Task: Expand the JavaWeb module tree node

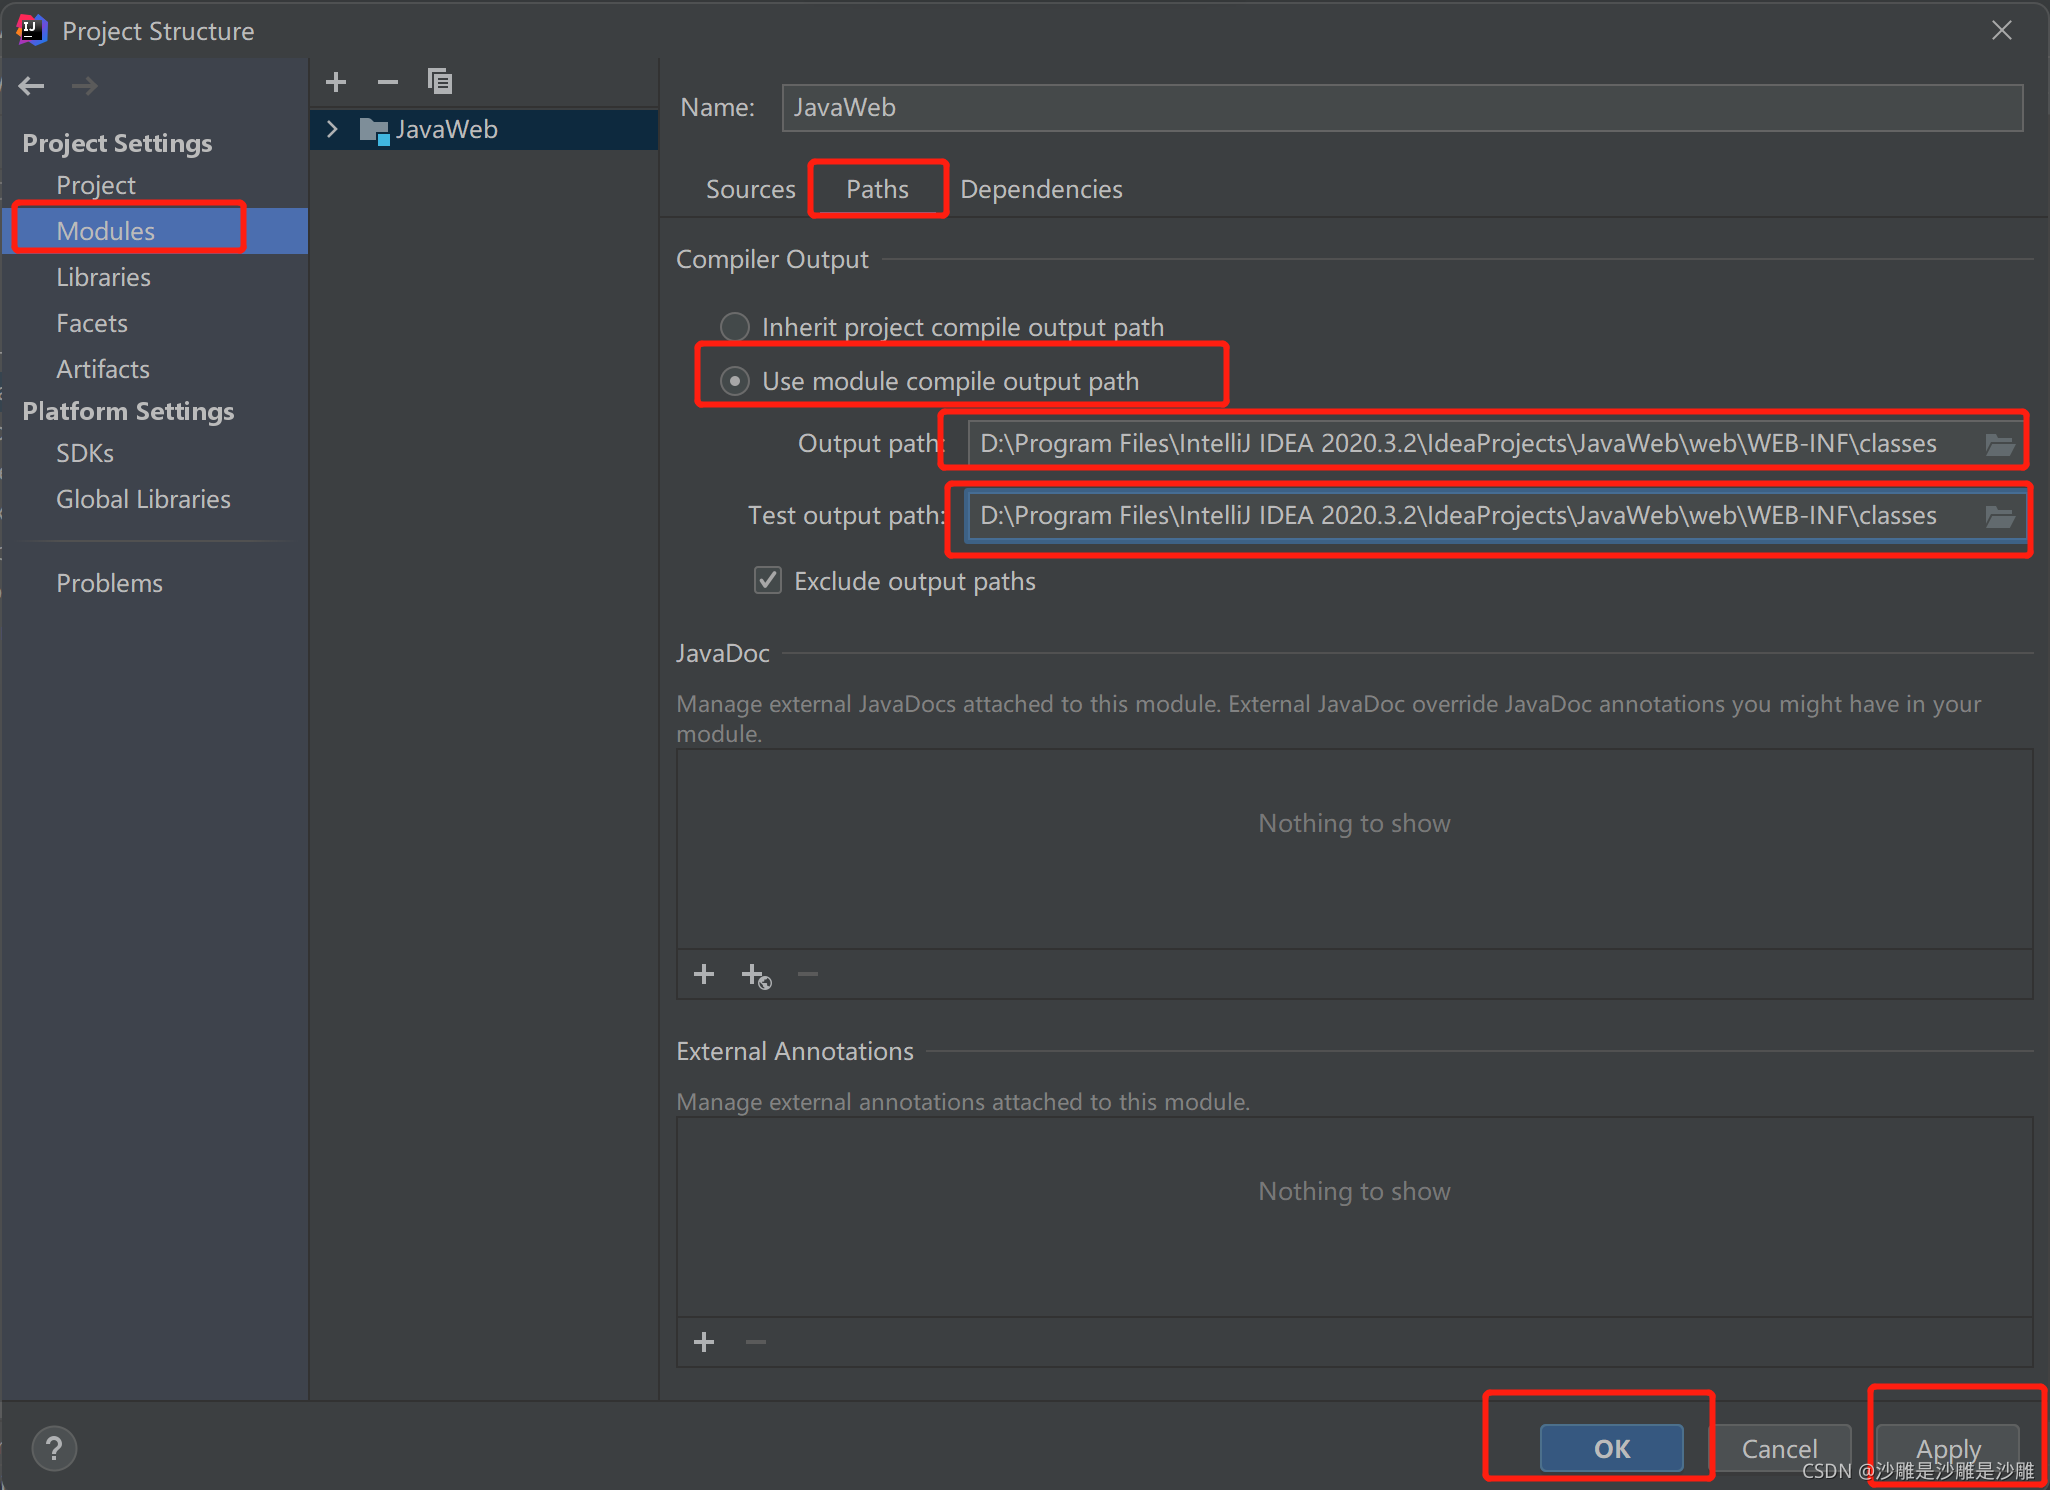Action: pyautogui.click(x=333, y=129)
